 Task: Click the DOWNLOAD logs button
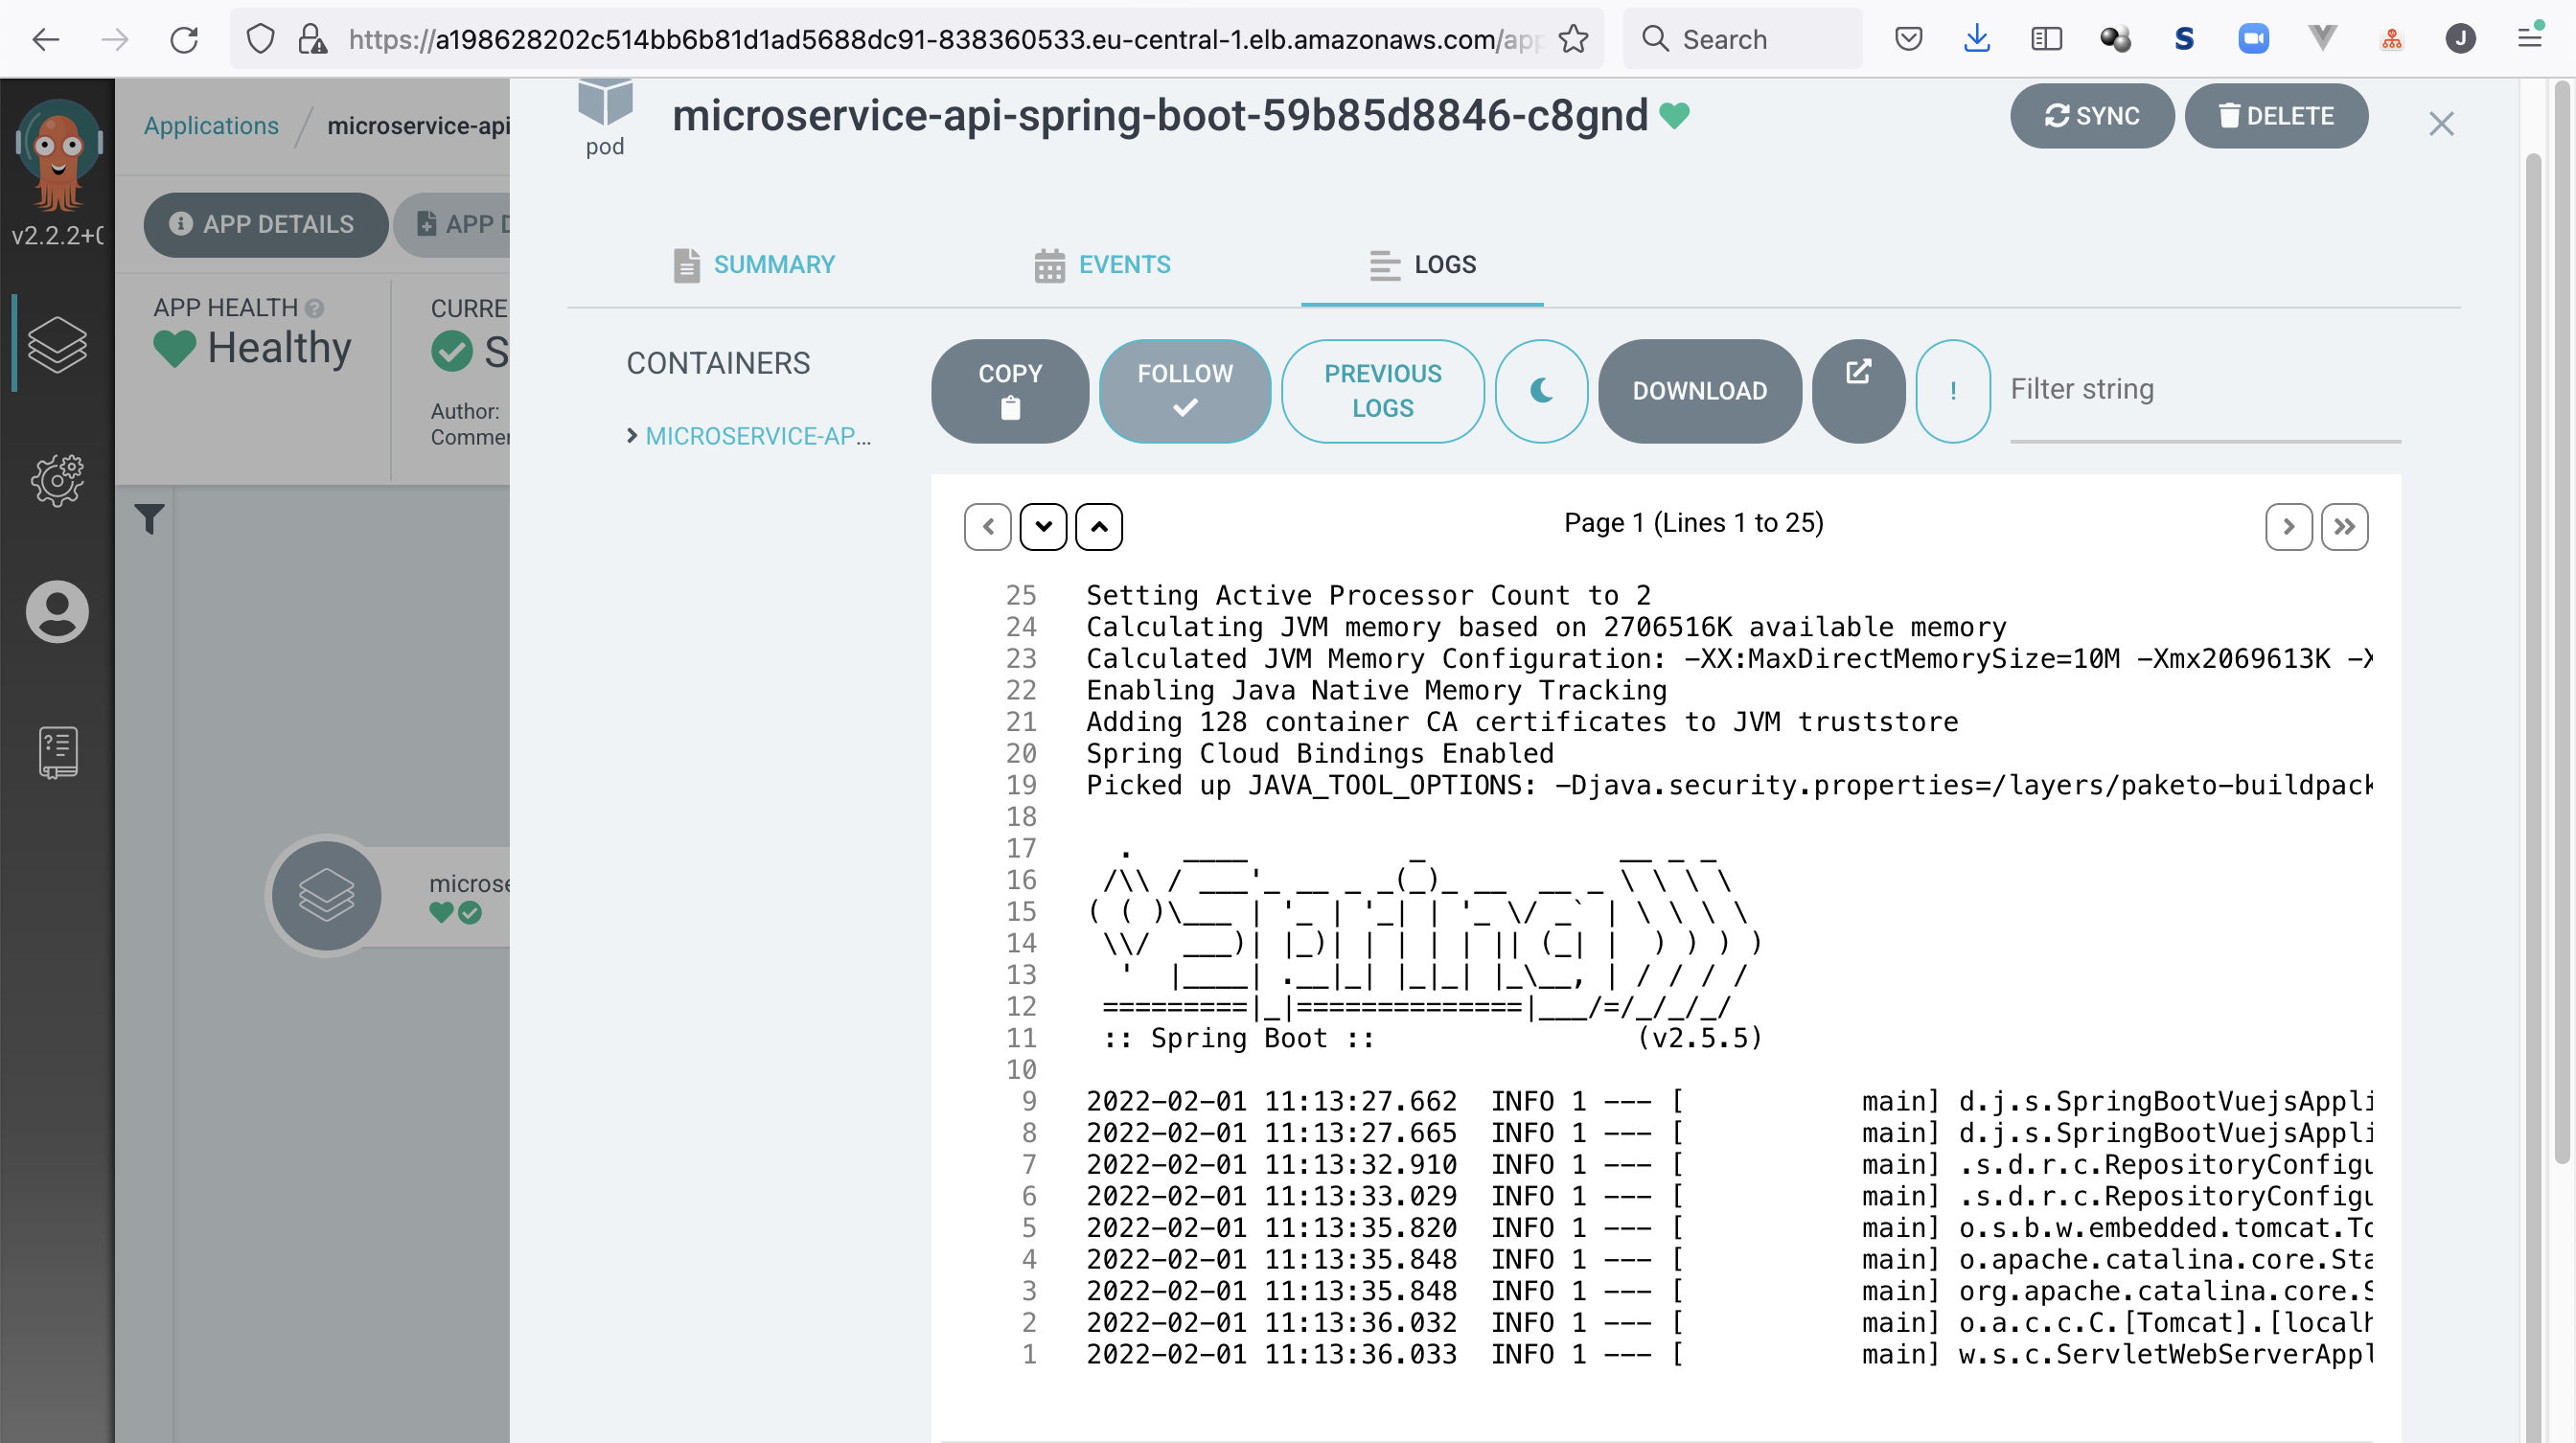click(x=1699, y=390)
